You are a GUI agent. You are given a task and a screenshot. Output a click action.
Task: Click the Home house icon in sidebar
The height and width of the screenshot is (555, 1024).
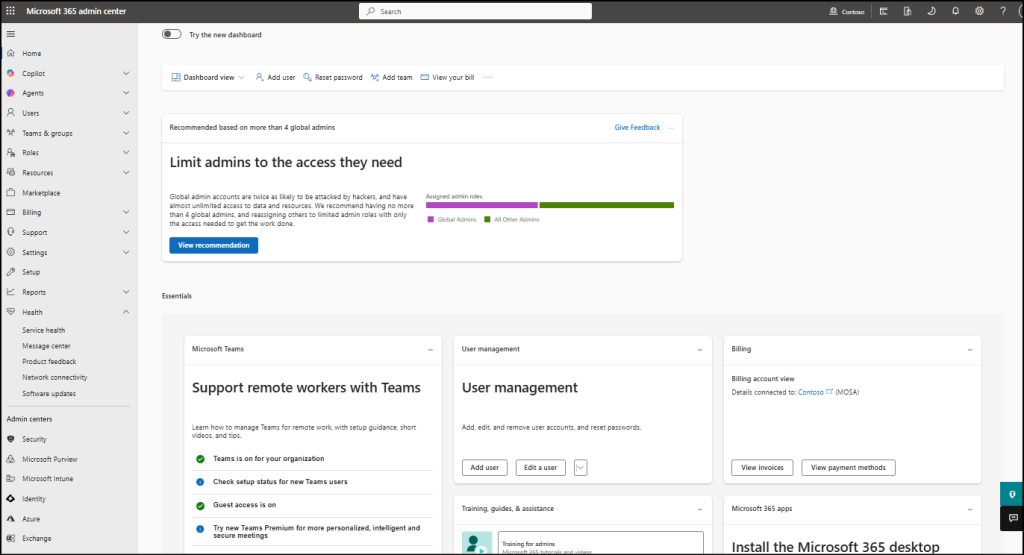[10, 54]
